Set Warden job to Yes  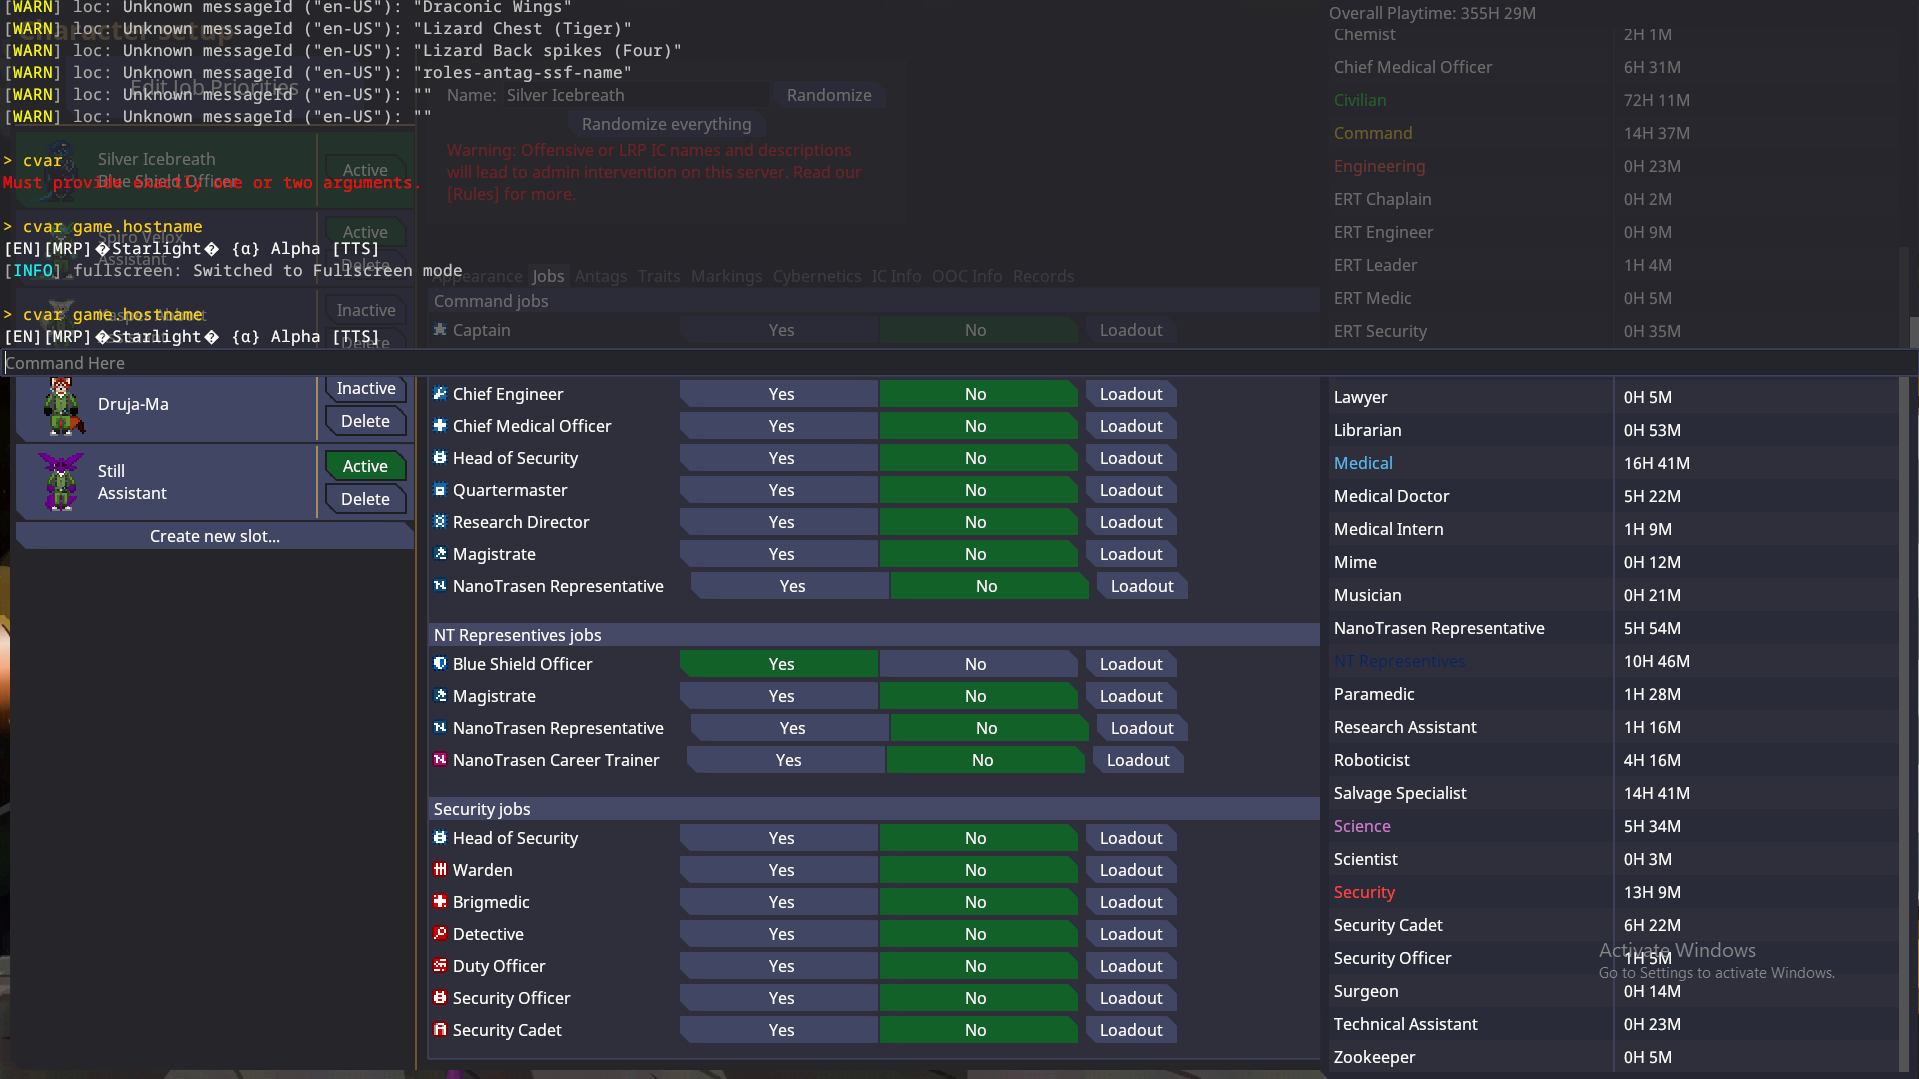pos(780,870)
